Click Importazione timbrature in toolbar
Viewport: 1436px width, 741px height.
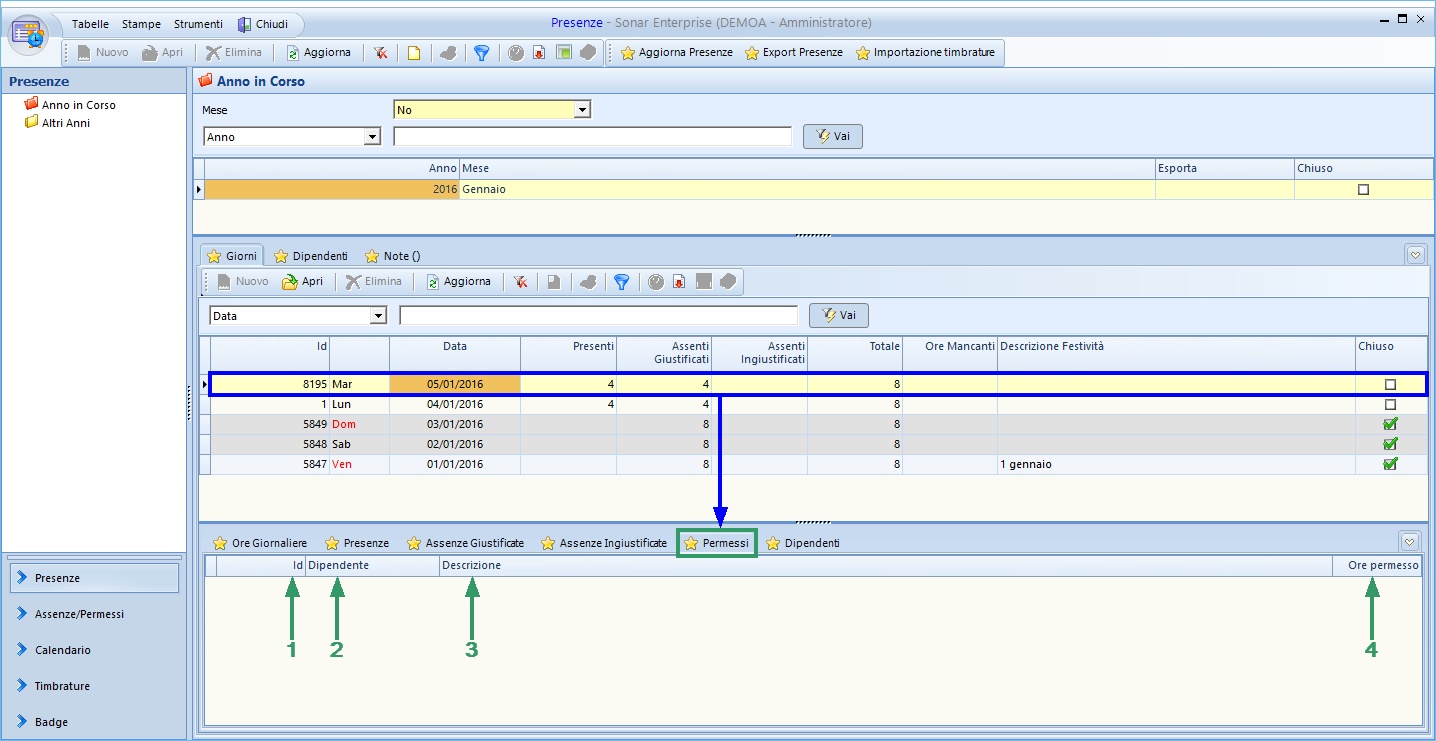pos(925,53)
